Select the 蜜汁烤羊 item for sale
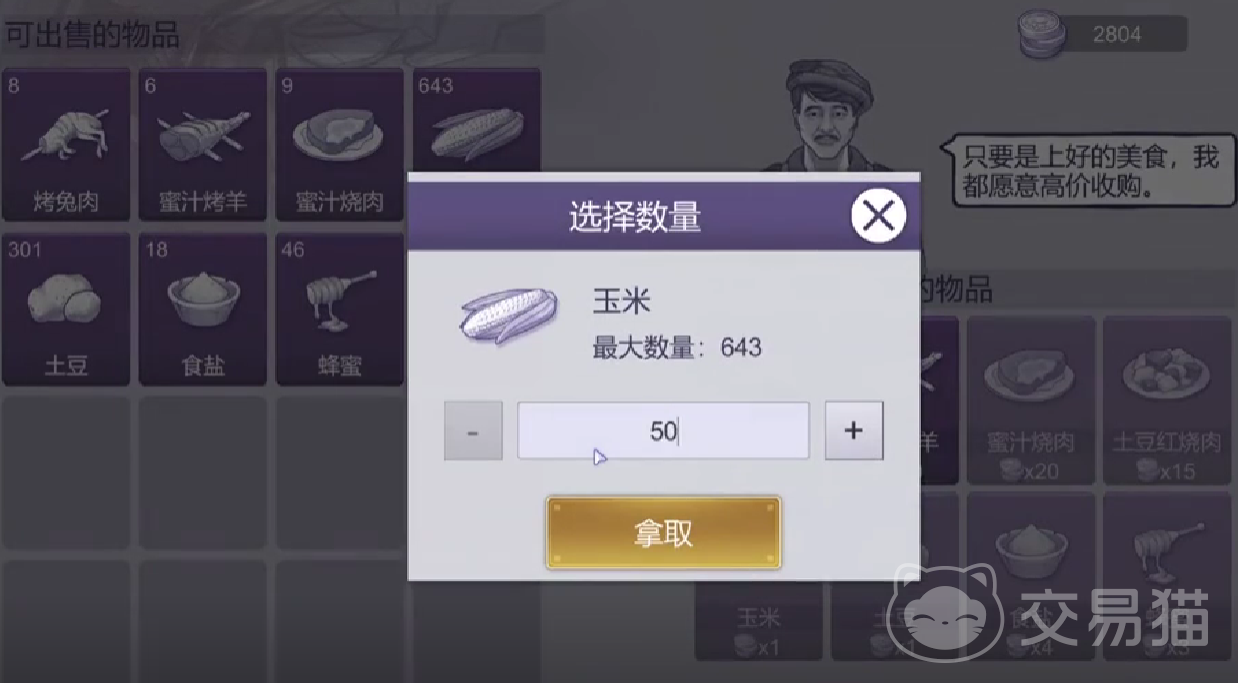This screenshot has width=1238, height=683. [203, 145]
